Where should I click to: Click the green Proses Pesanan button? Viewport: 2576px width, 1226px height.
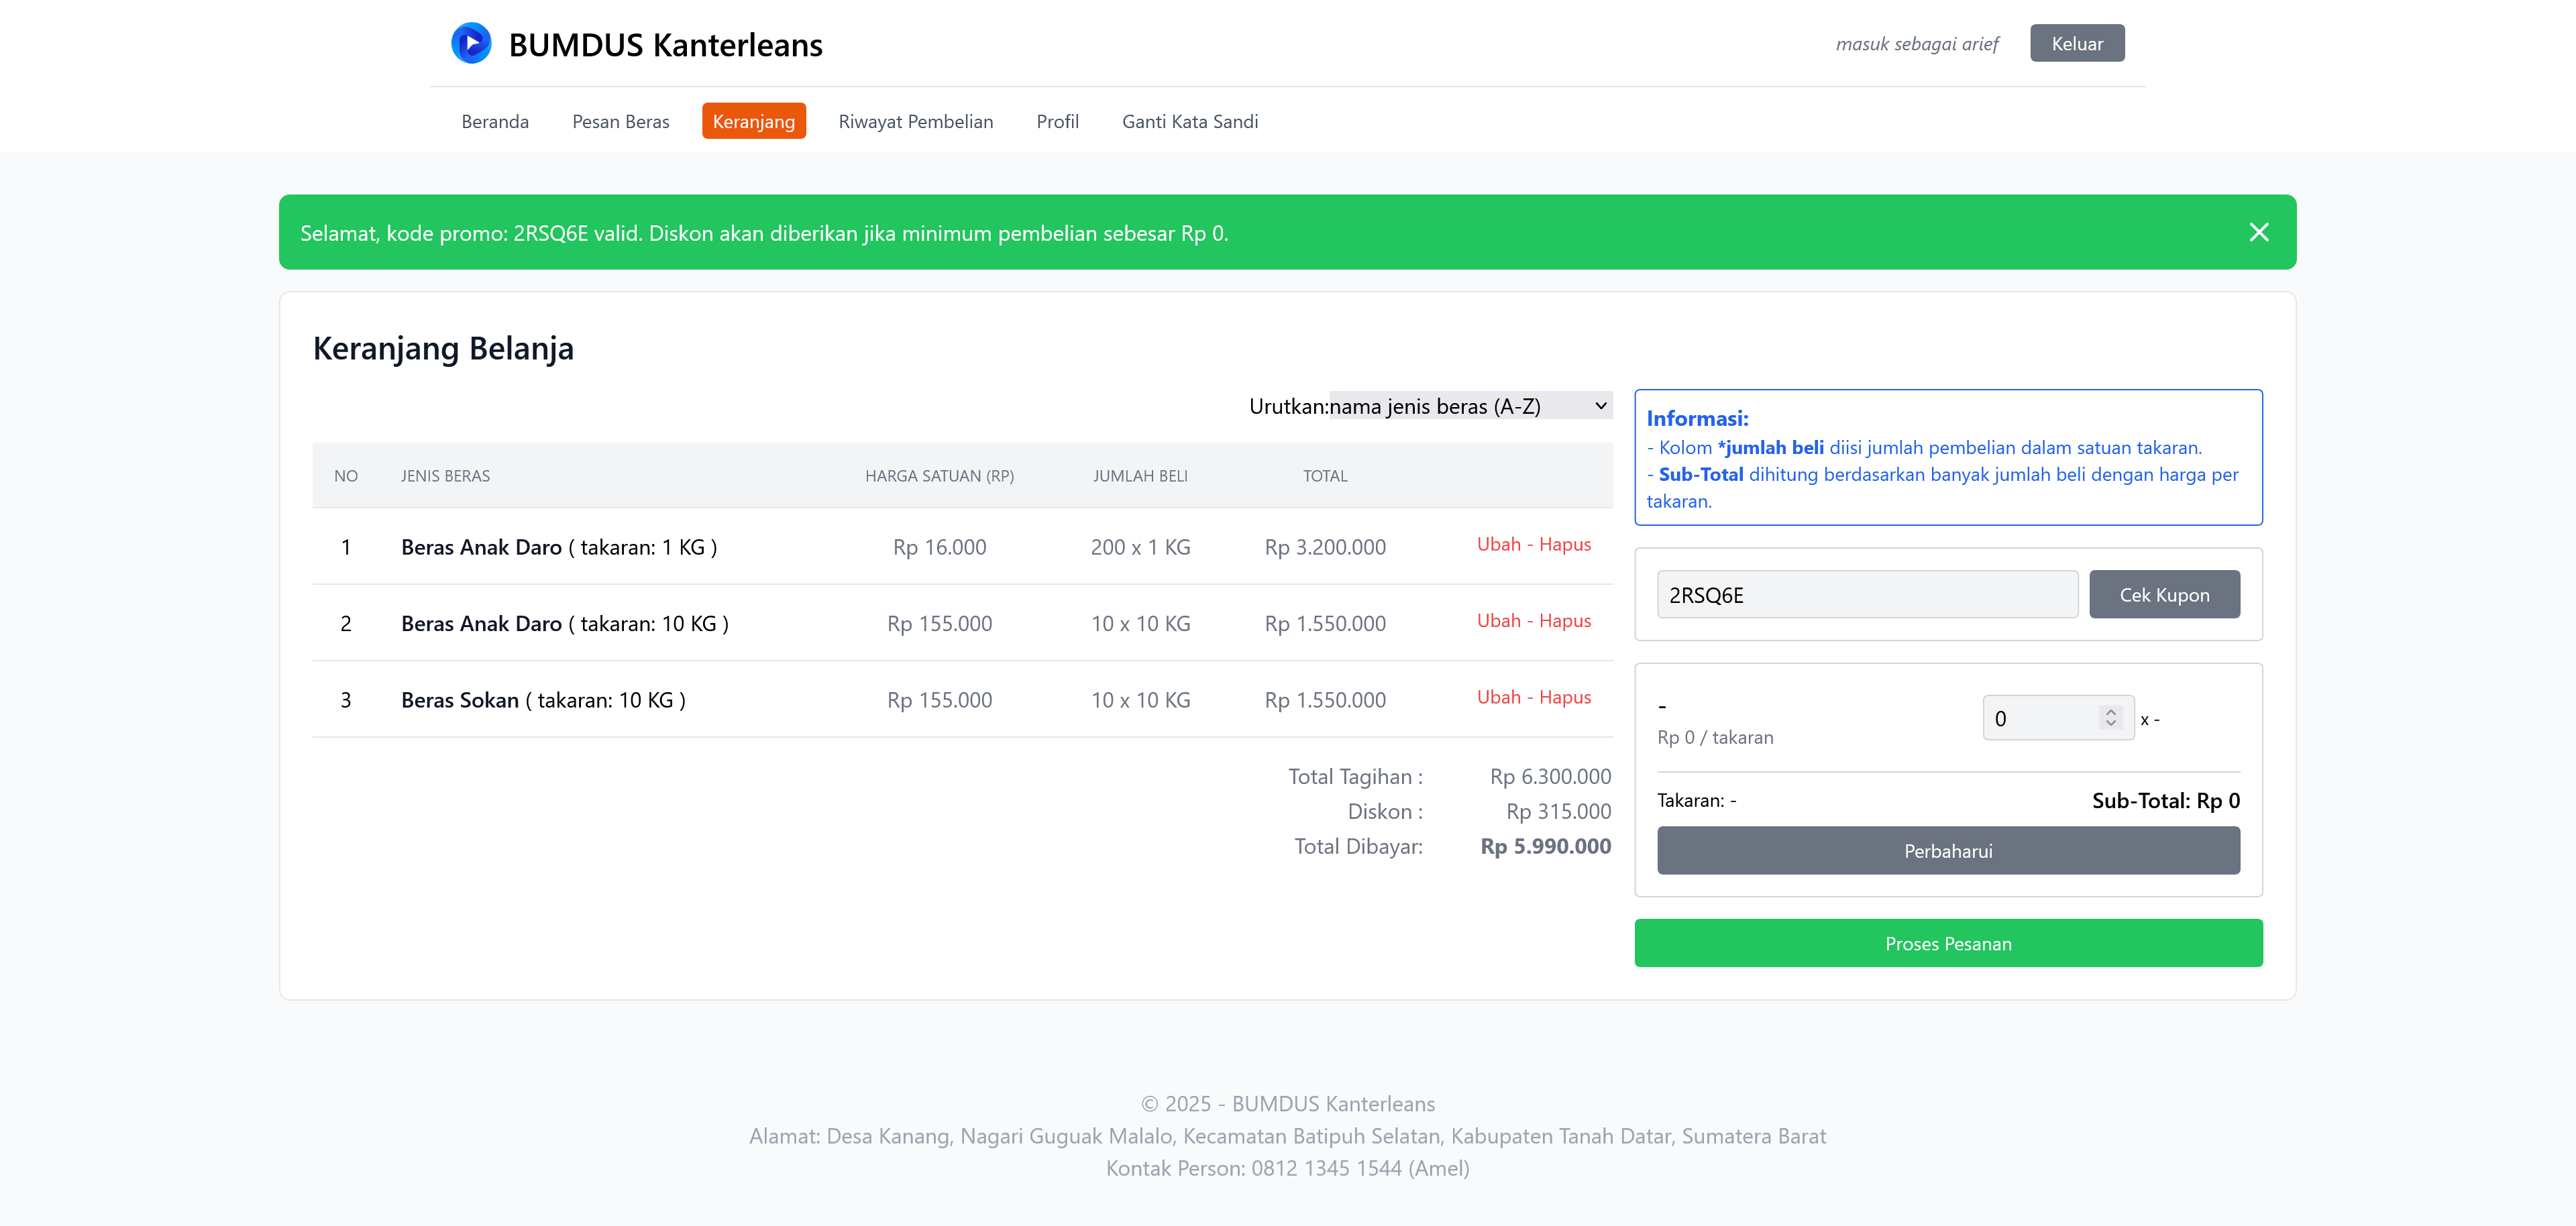click(1948, 943)
